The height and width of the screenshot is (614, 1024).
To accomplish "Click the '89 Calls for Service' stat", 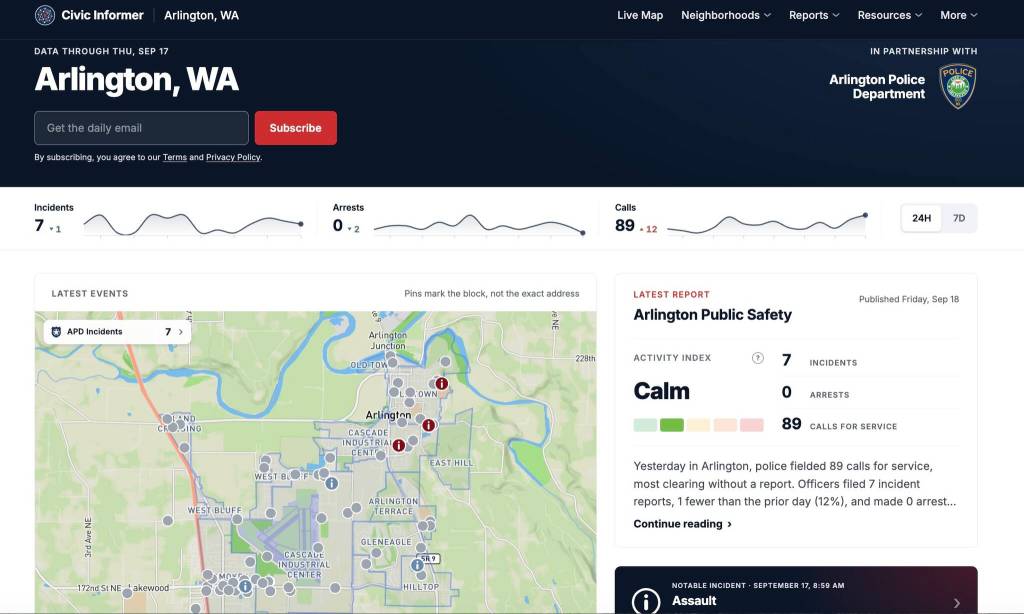I will [x=839, y=425].
